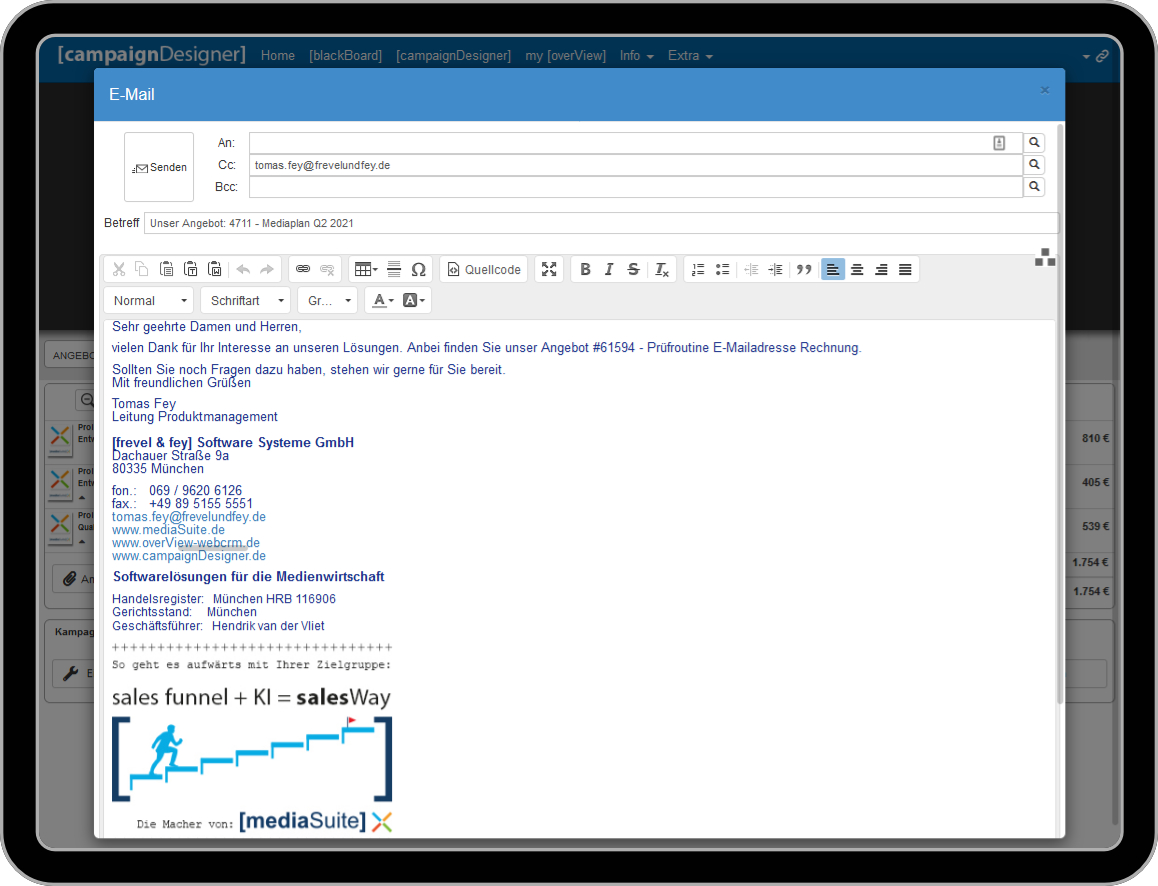Click the Cut scissors icon
Image resolution: width=1158 pixels, height=886 pixels.
coord(118,269)
